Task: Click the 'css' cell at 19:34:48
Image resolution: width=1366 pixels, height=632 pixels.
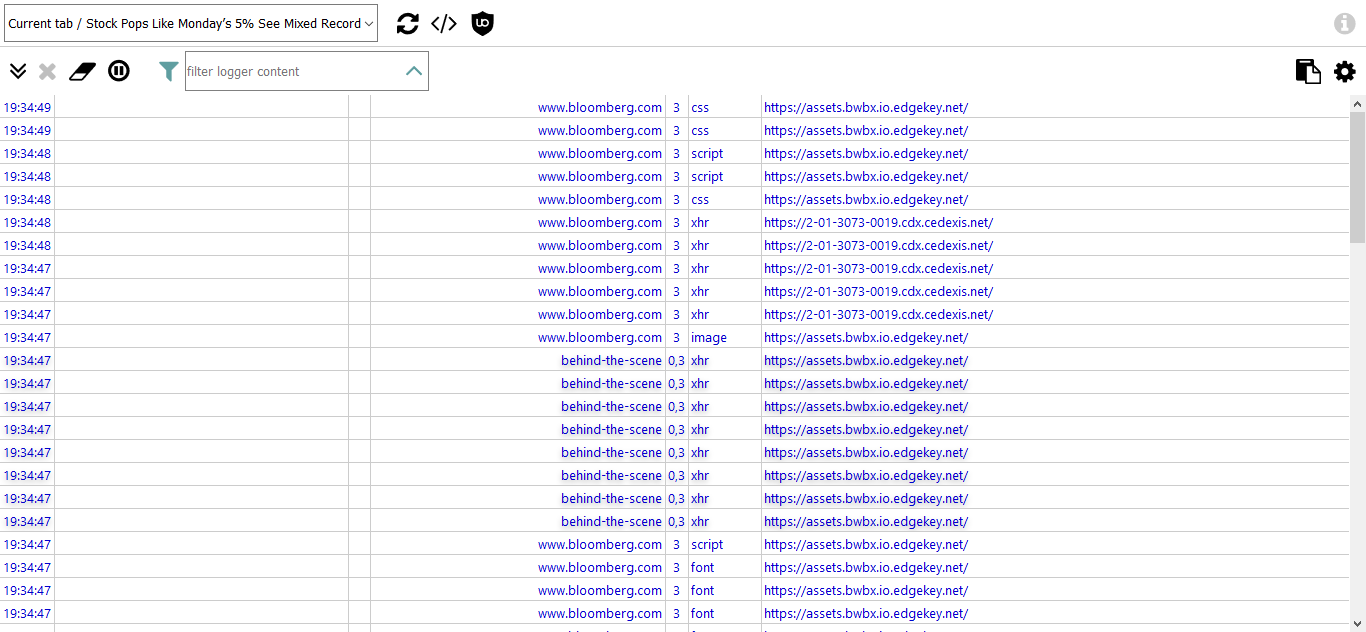Action: pos(700,200)
